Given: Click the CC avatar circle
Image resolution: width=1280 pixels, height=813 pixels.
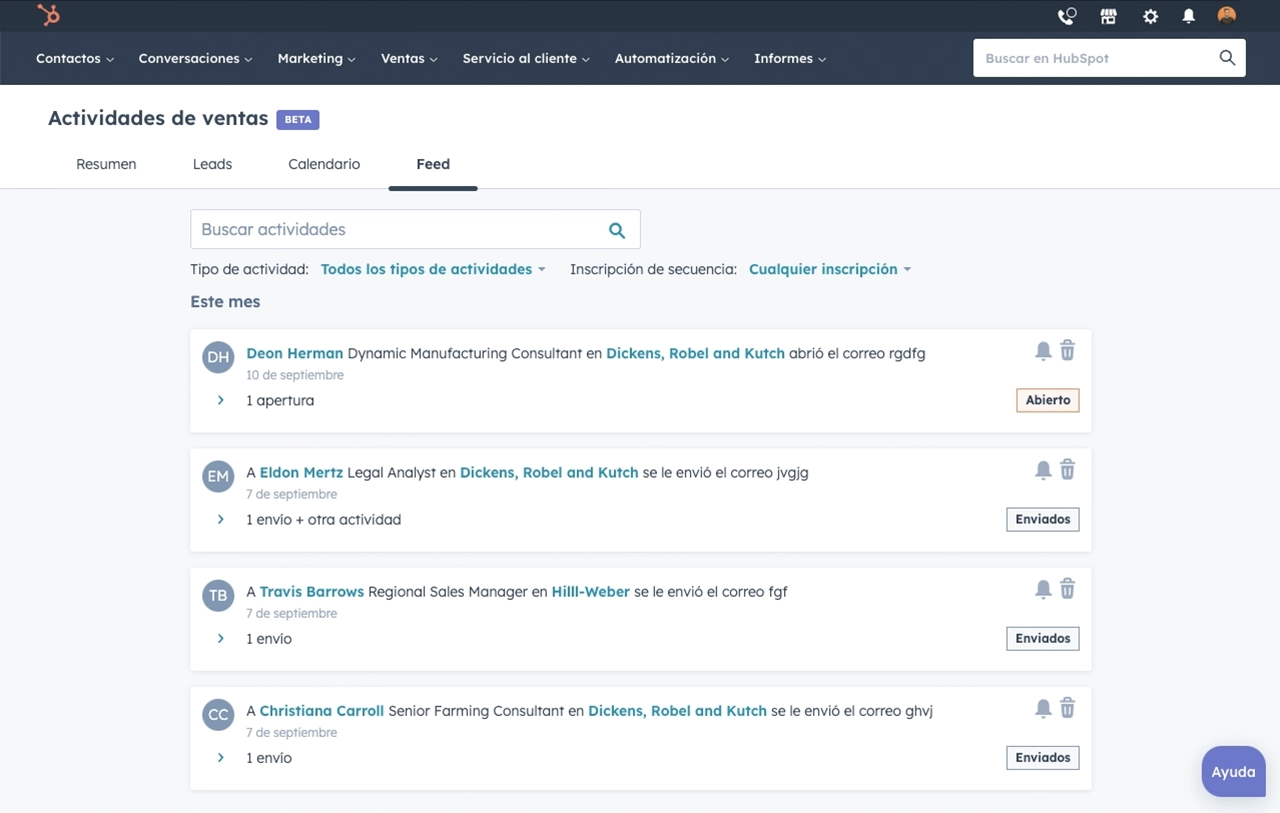Looking at the screenshot, I should [x=218, y=714].
